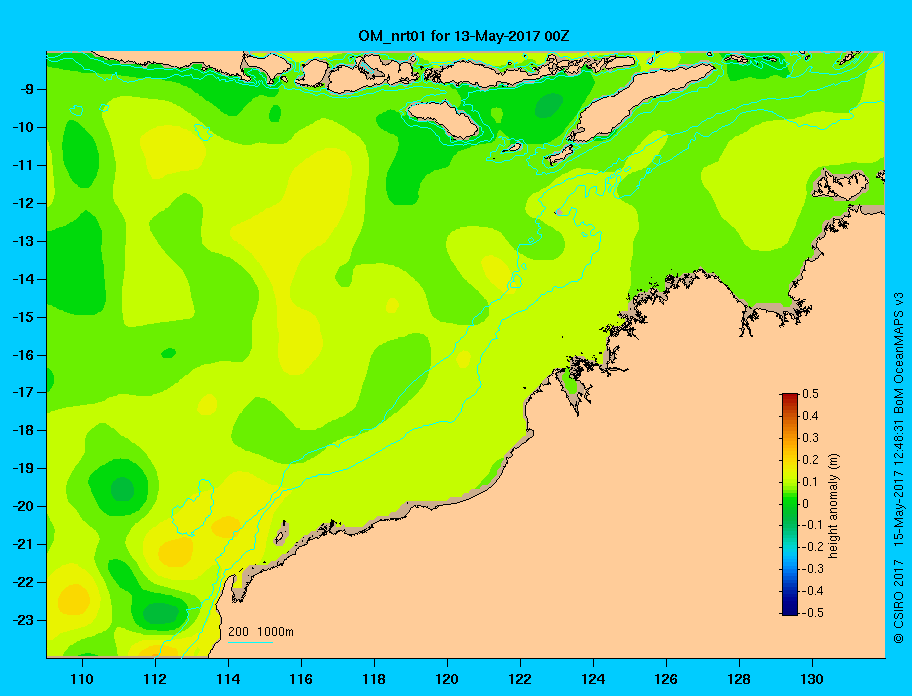The width and height of the screenshot is (912, 696).
Task: Pick longitude axis label 130
Action: tap(812, 679)
